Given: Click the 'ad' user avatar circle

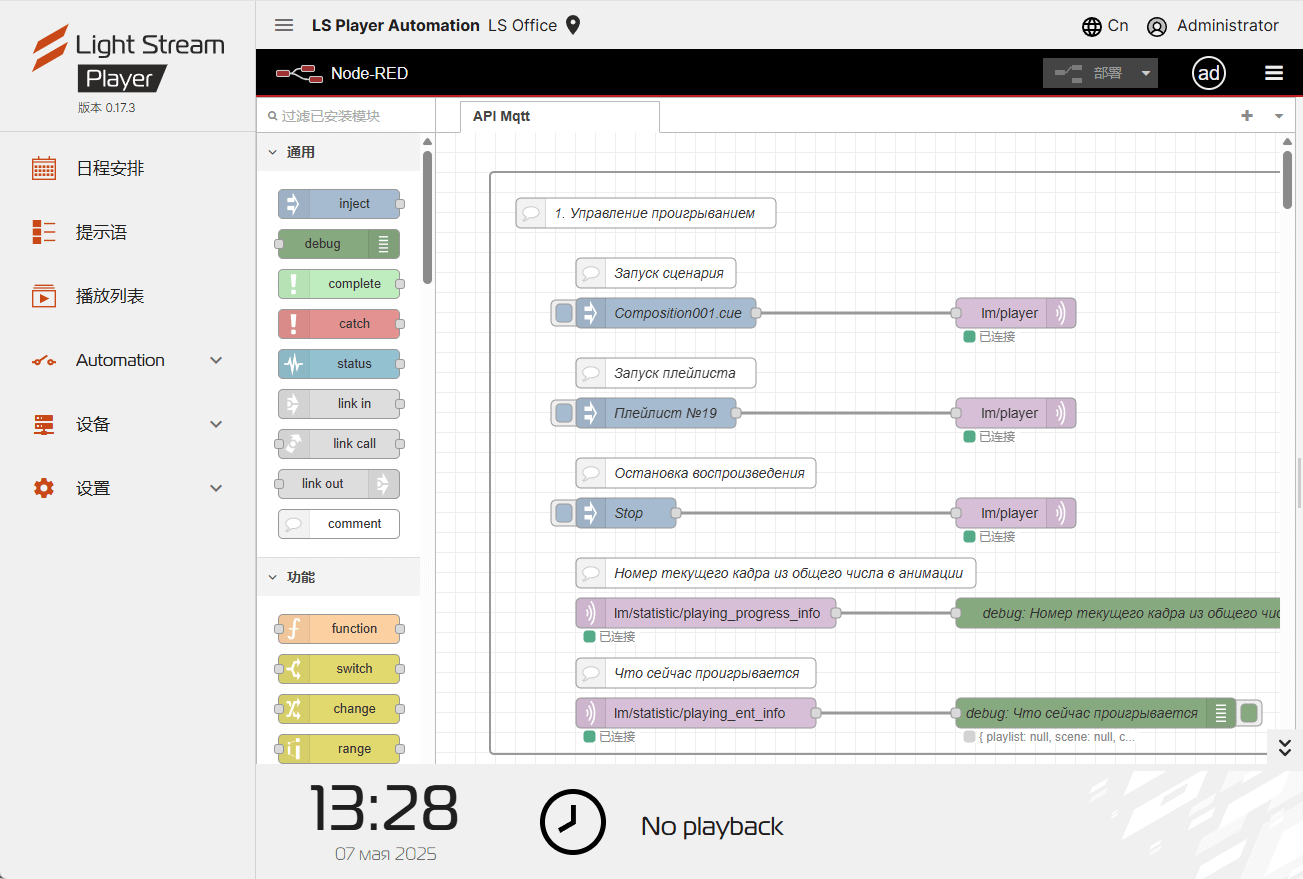Looking at the screenshot, I should (x=1209, y=73).
